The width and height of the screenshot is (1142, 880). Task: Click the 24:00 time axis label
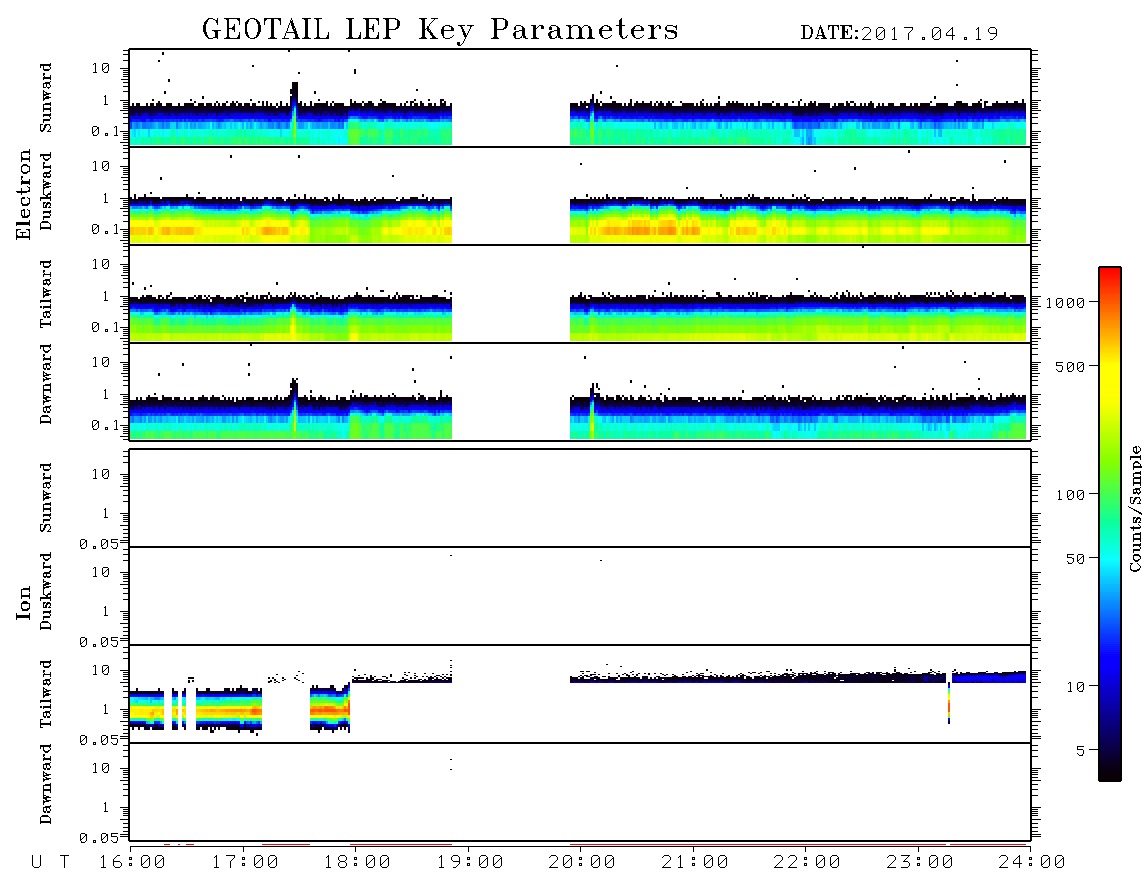[1032, 863]
